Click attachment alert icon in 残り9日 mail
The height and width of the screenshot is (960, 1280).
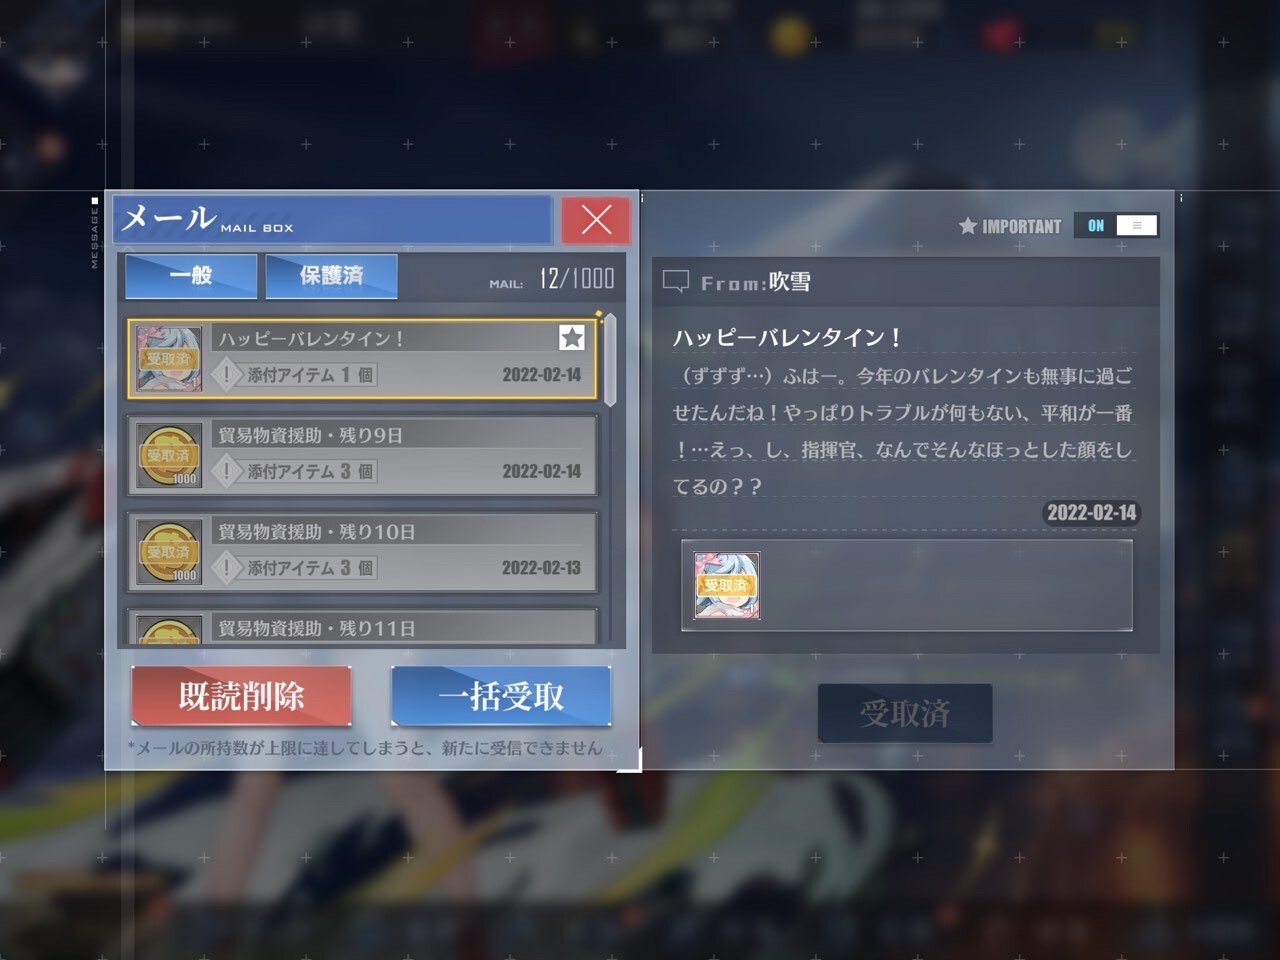coord(227,471)
